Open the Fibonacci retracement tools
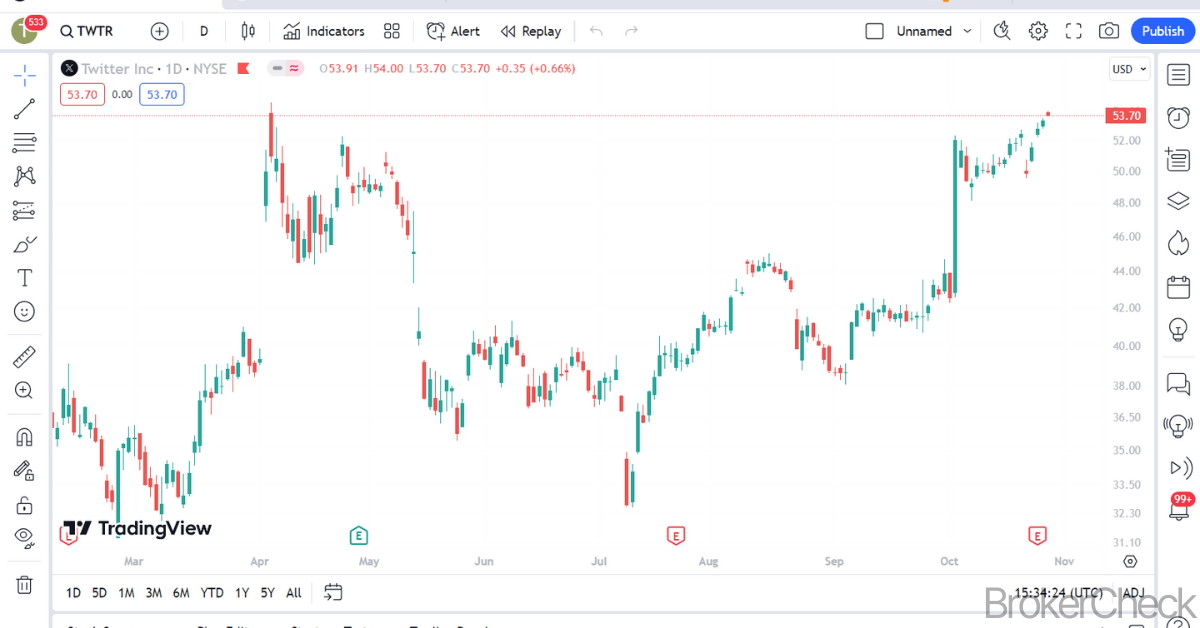This screenshot has width=1200, height=628. pos(25,143)
